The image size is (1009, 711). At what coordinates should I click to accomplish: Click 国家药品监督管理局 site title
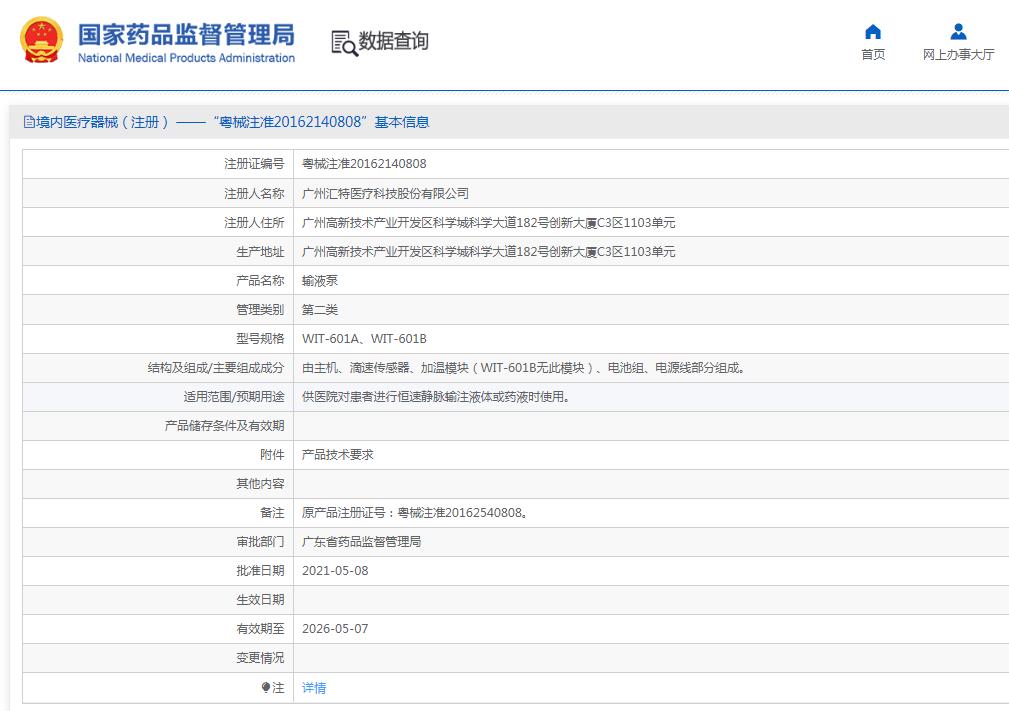pos(186,35)
